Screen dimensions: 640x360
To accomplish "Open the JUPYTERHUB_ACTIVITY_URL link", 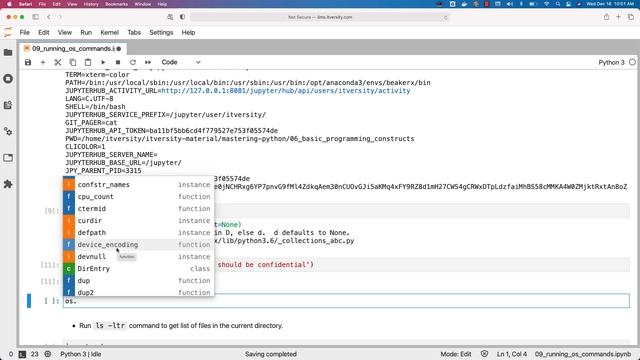I will (x=286, y=91).
